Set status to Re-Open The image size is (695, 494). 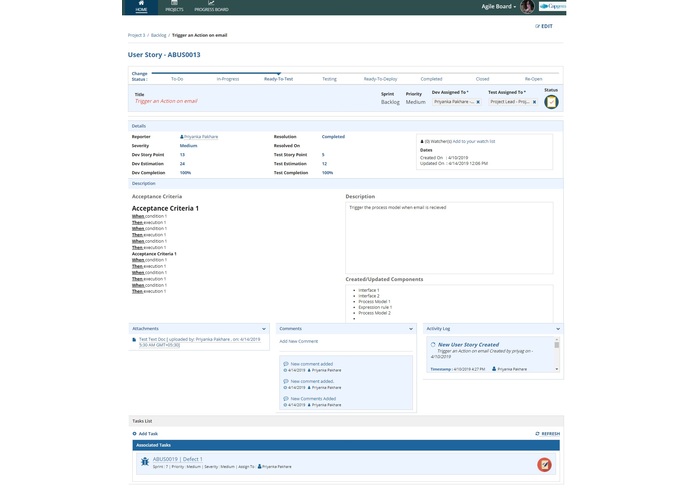(x=533, y=79)
